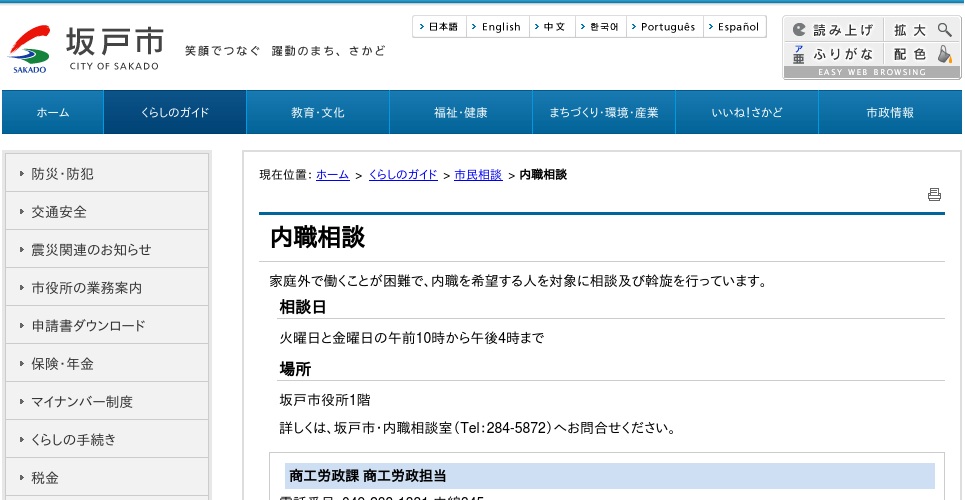Viewport: 965px width, 500px height.
Task: Click the print page icon
Action: coord(934,195)
